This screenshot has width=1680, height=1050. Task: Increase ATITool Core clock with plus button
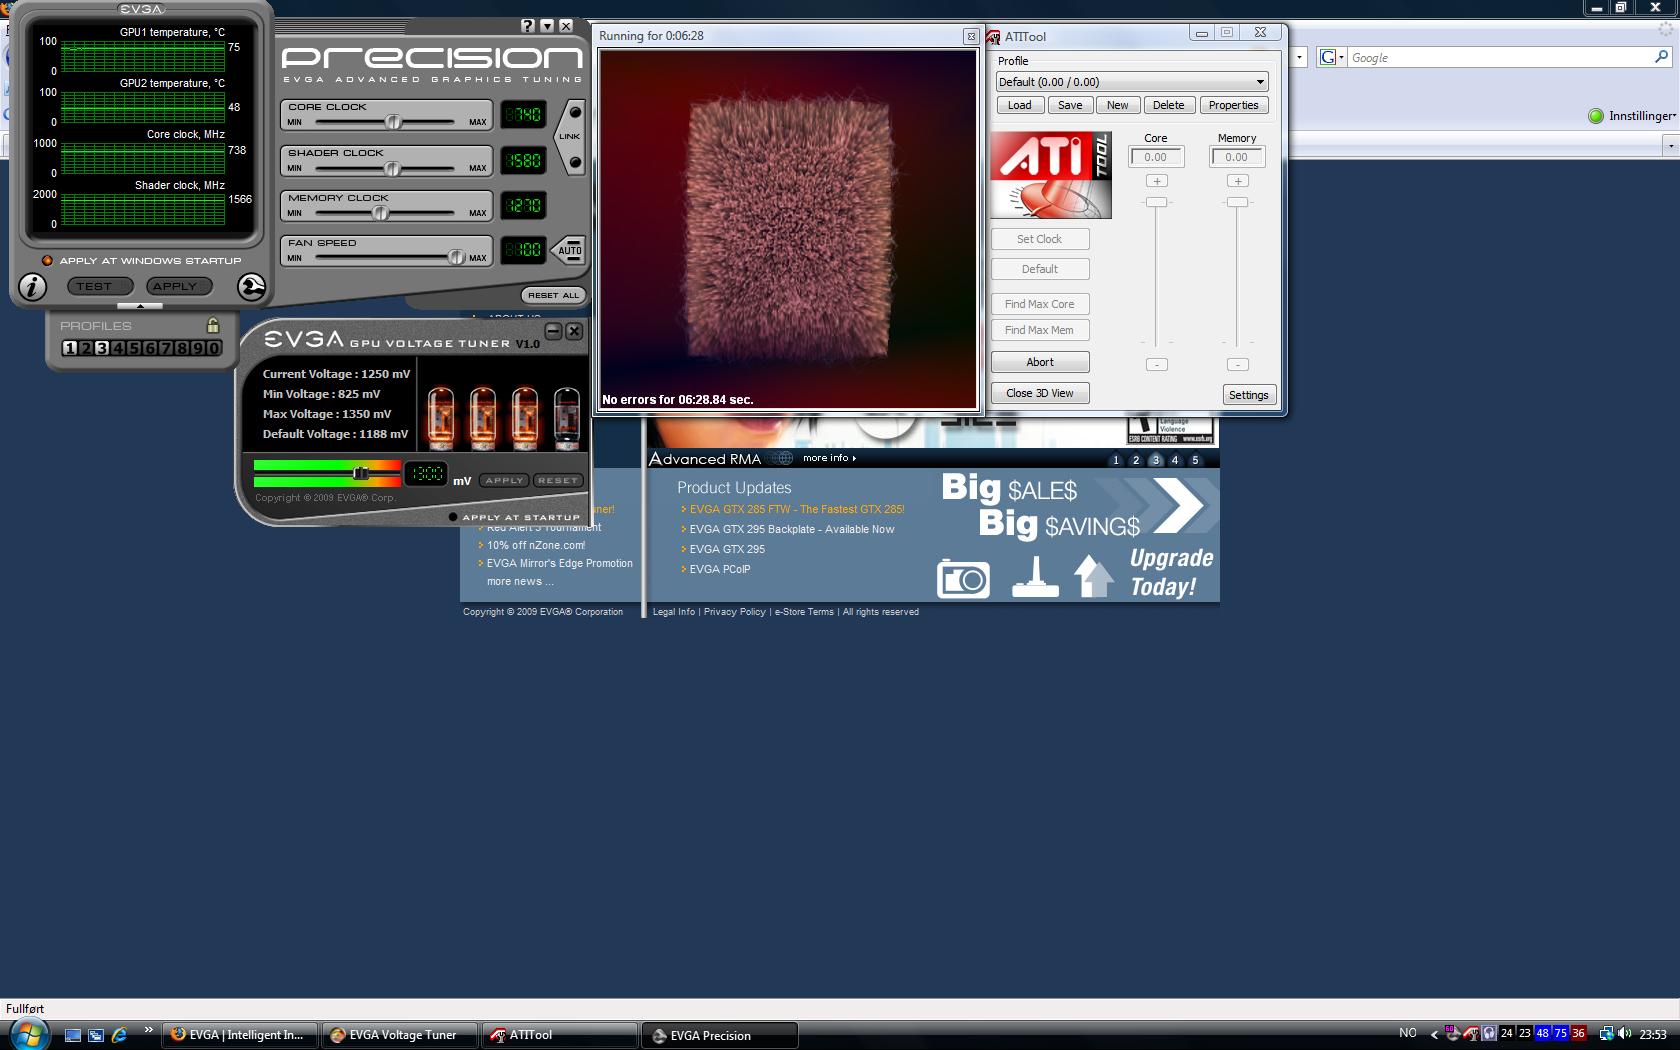tap(1157, 181)
